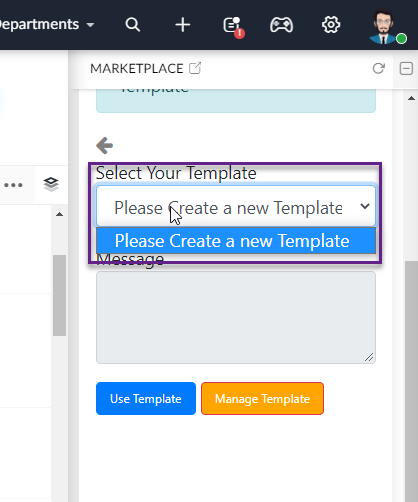Open the Select Your Template combo box

tap(236, 206)
